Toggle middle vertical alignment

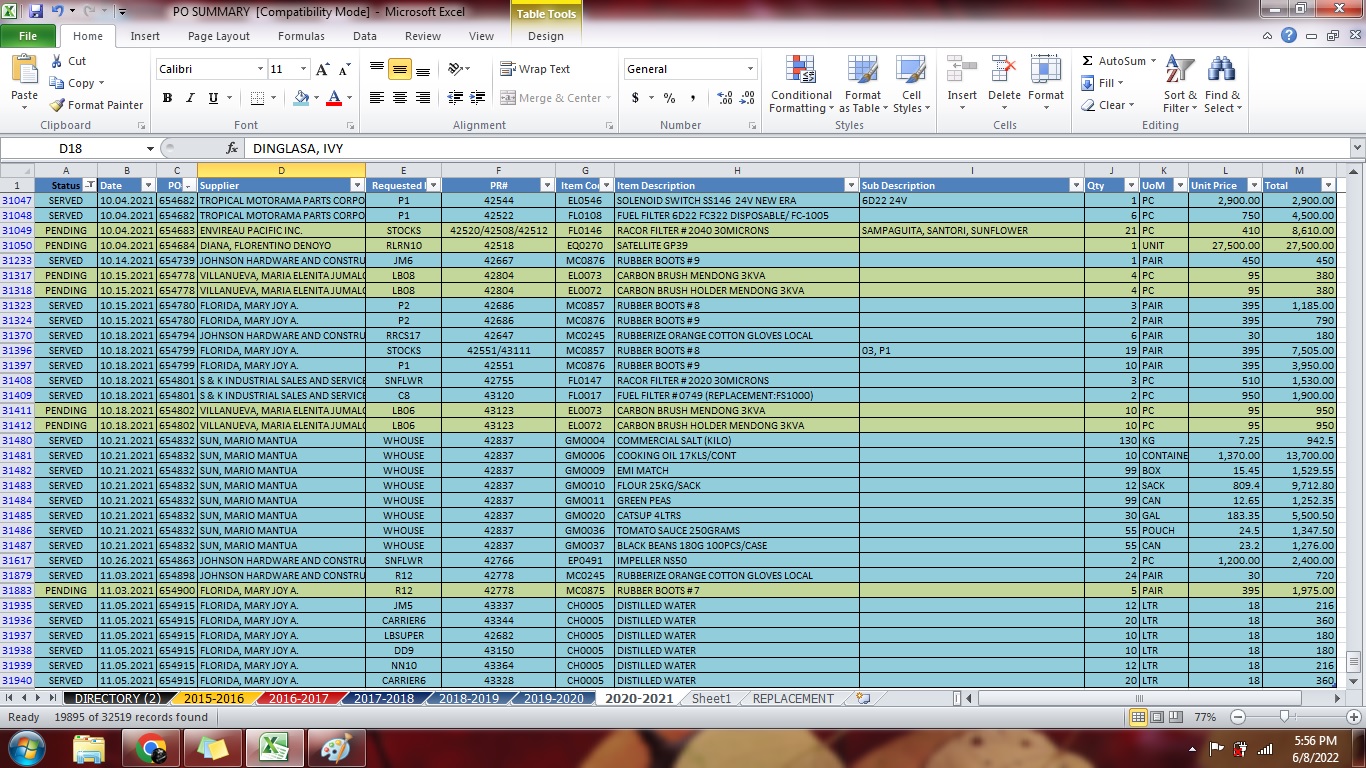pyautogui.click(x=400, y=69)
